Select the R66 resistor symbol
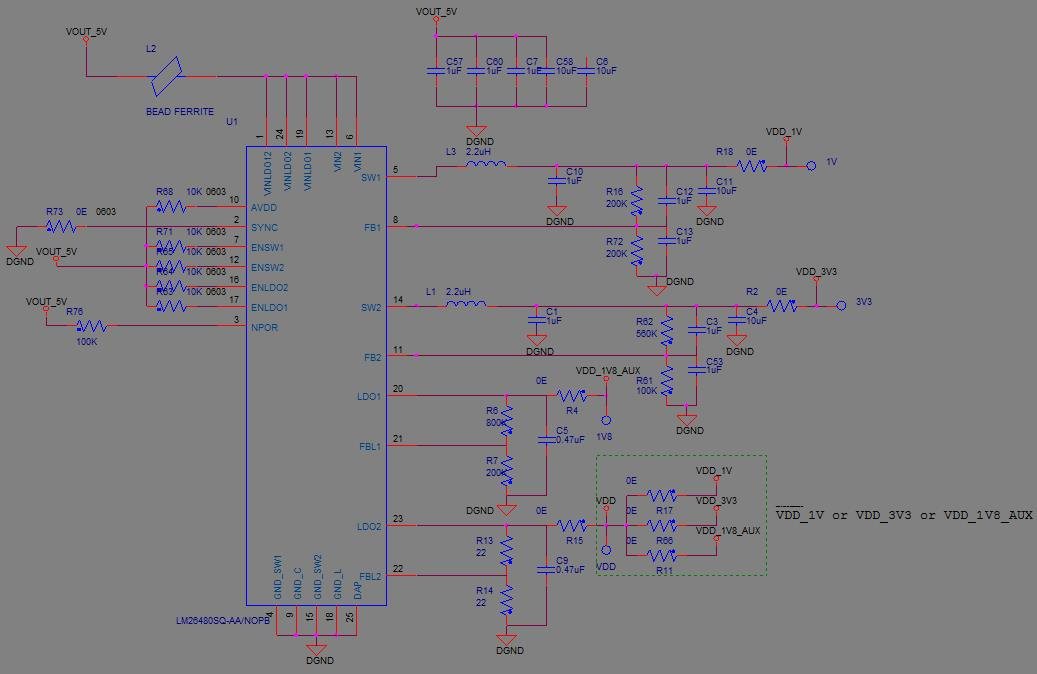Screen dimensions: 1037x674 tap(661, 526)
